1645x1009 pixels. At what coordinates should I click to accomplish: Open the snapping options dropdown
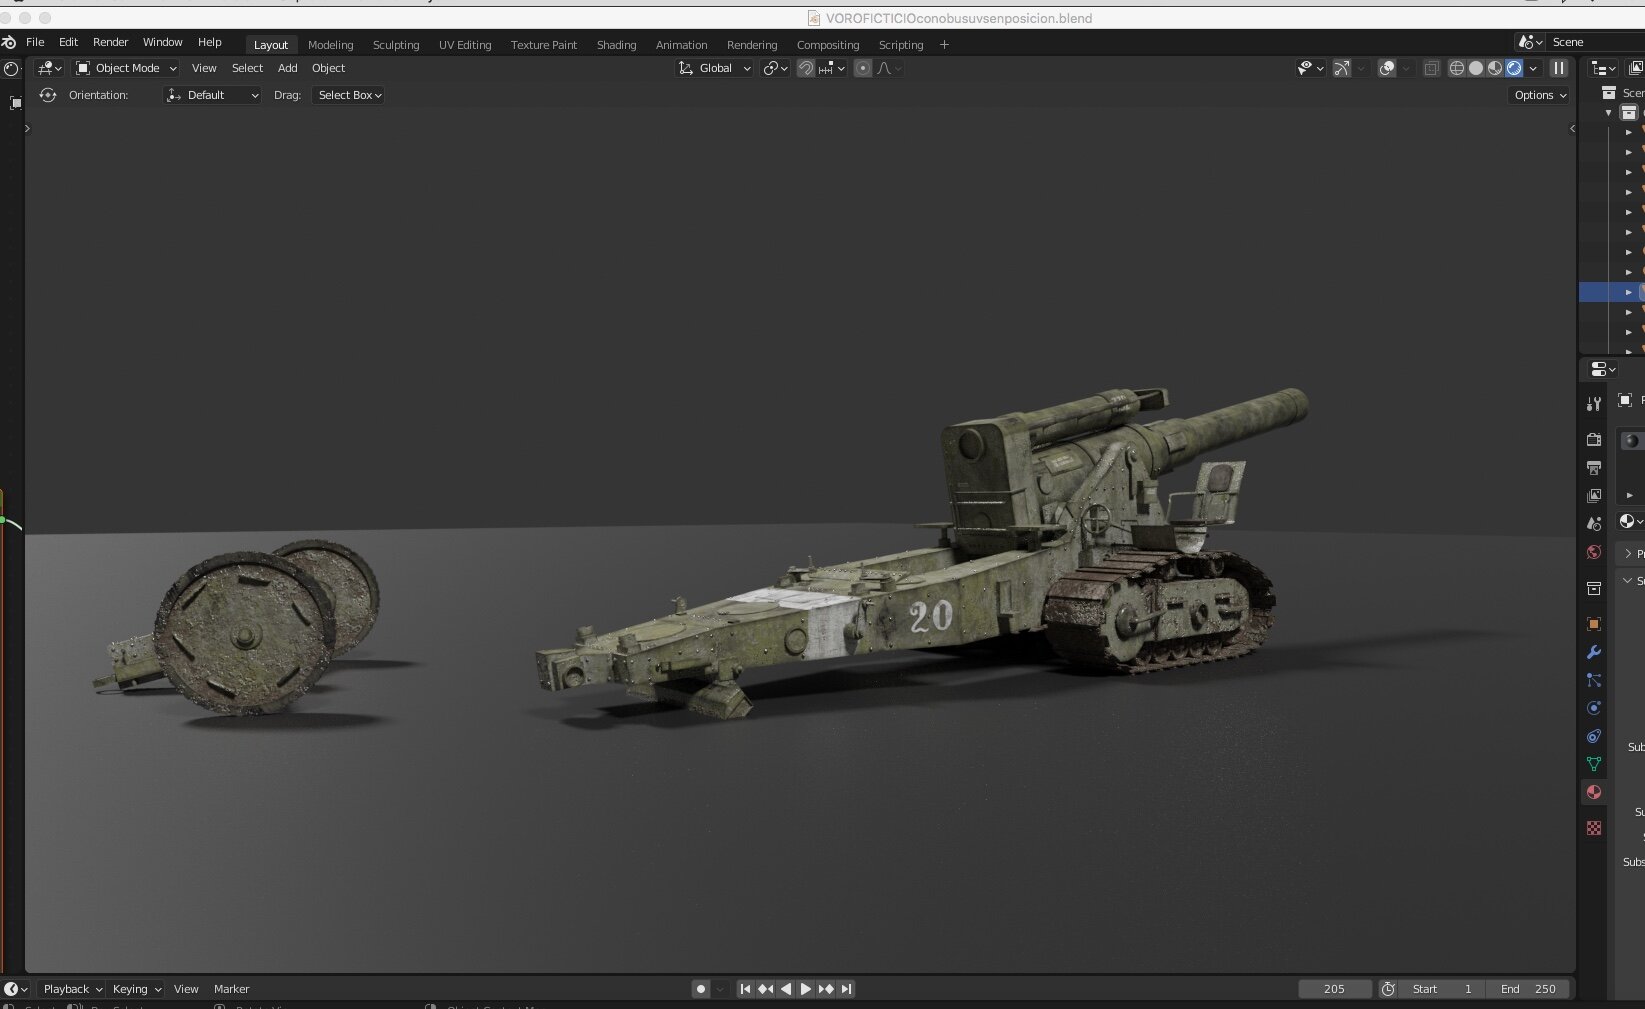coord(832,68)
